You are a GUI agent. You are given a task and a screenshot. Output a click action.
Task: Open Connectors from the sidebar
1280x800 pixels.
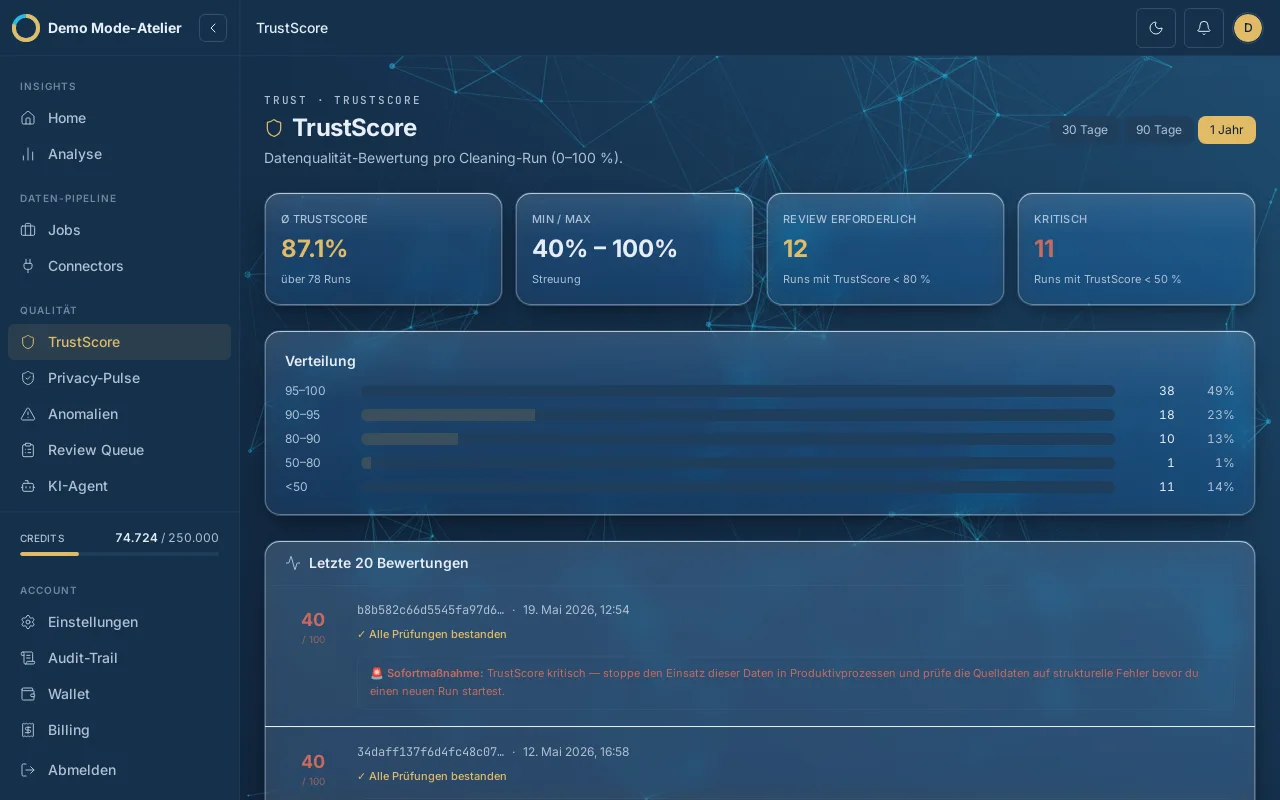(x=119, y=266)
